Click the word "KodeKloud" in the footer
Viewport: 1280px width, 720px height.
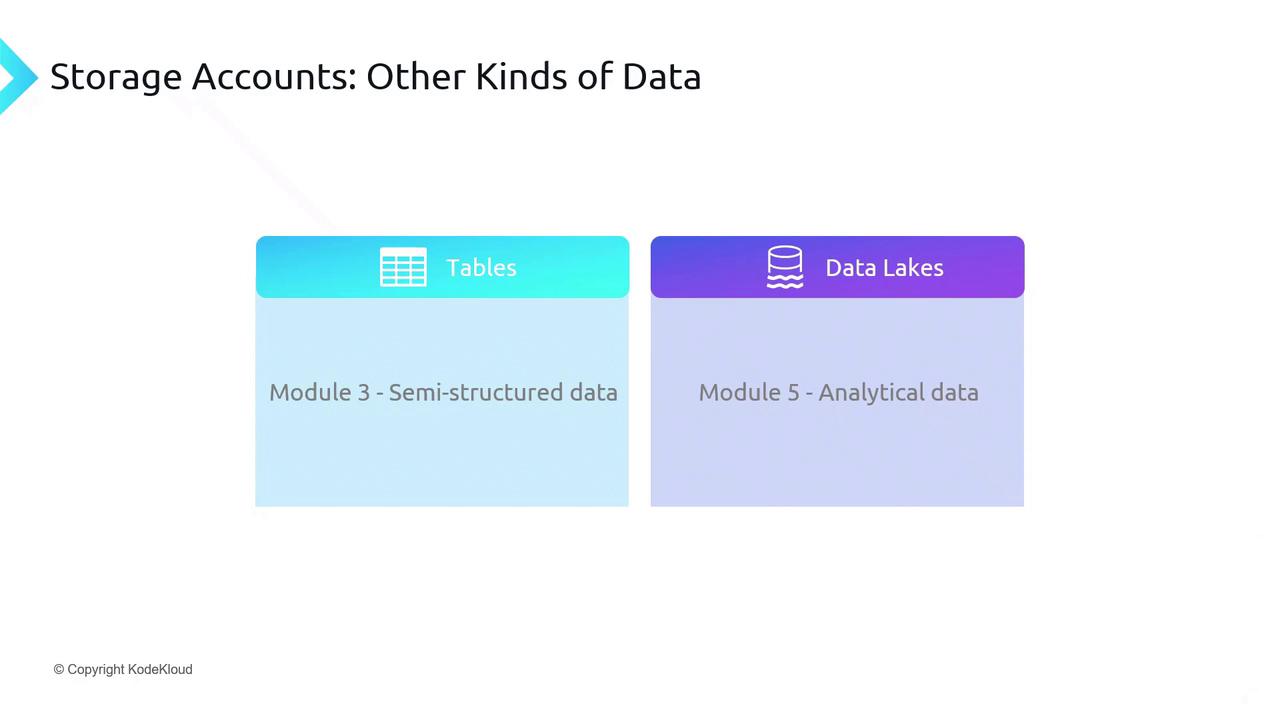coord(160,669)
